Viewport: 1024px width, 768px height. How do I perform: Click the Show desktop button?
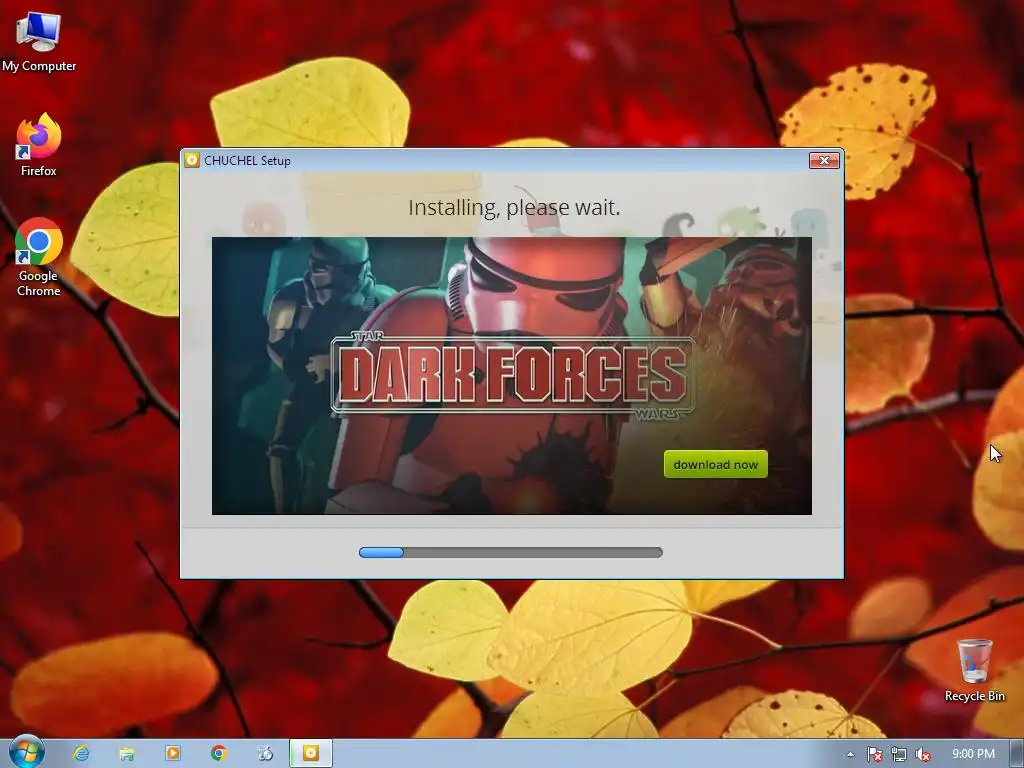point(1017,754)
